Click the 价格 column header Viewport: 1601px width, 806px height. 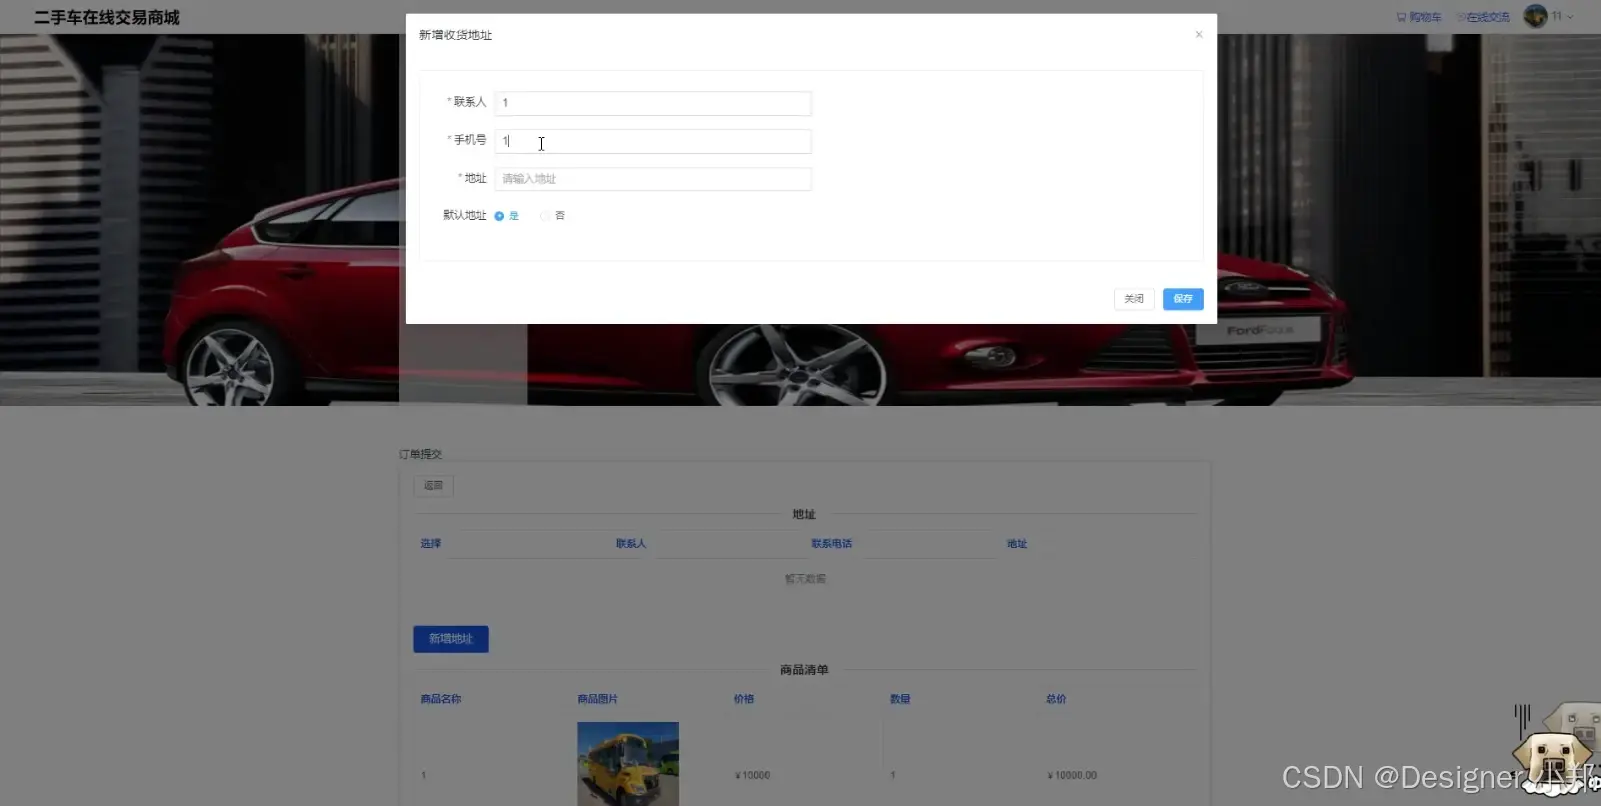coord(744,699)
